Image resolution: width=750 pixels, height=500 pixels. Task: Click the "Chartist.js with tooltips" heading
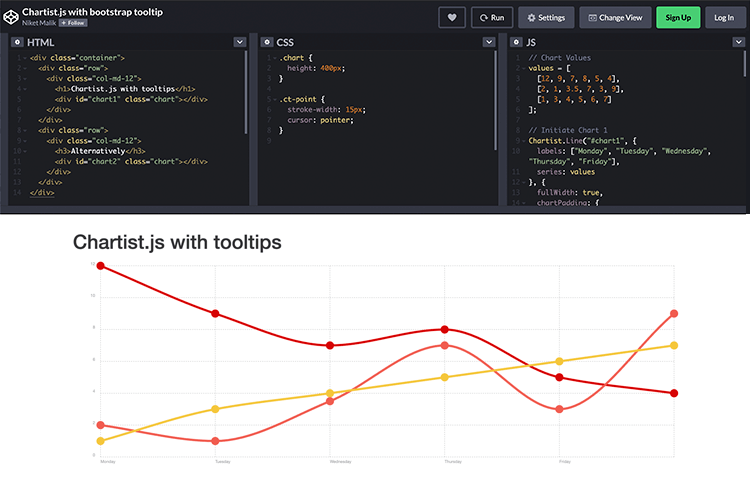point(177,242)
